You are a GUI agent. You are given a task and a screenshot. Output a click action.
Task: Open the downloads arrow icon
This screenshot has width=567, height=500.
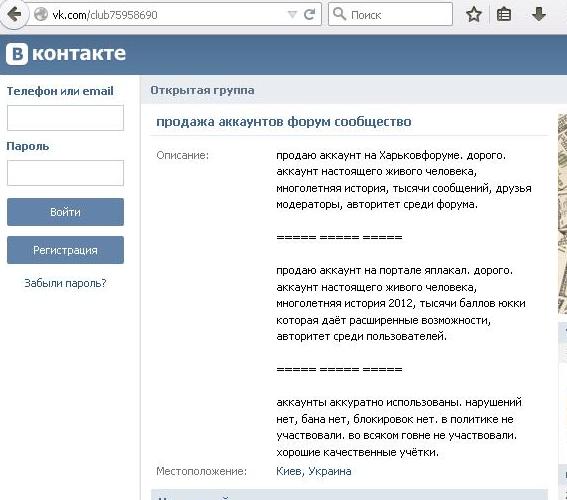(x=539, y=14)
